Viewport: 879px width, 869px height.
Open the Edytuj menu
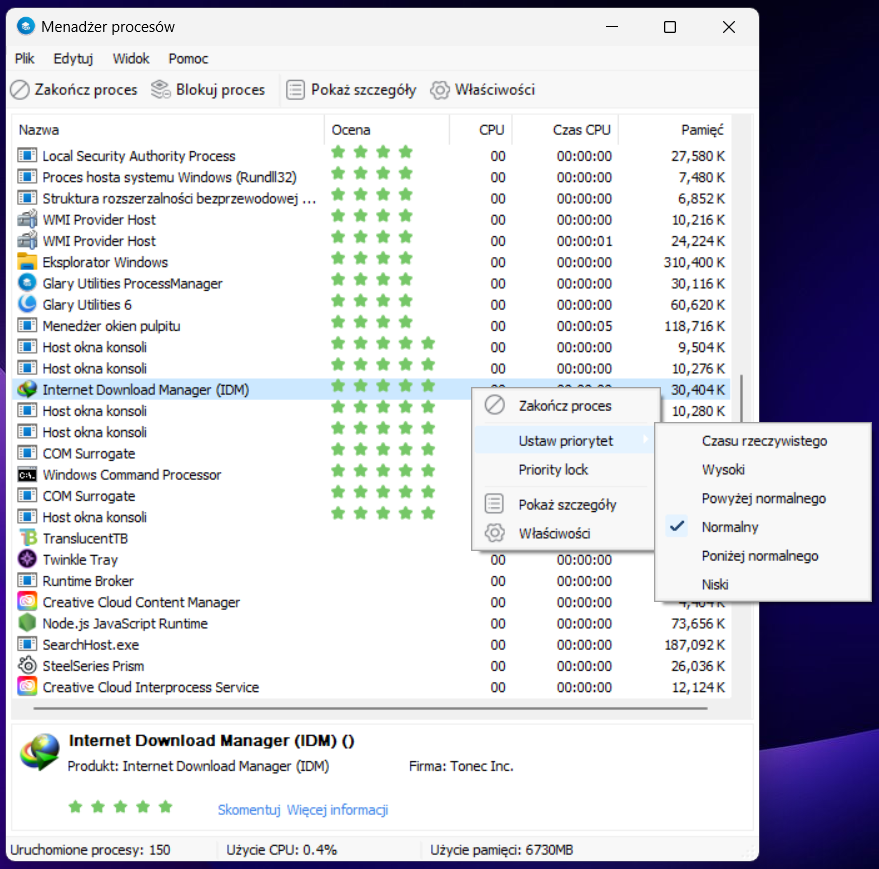click(x=73, y=59)
